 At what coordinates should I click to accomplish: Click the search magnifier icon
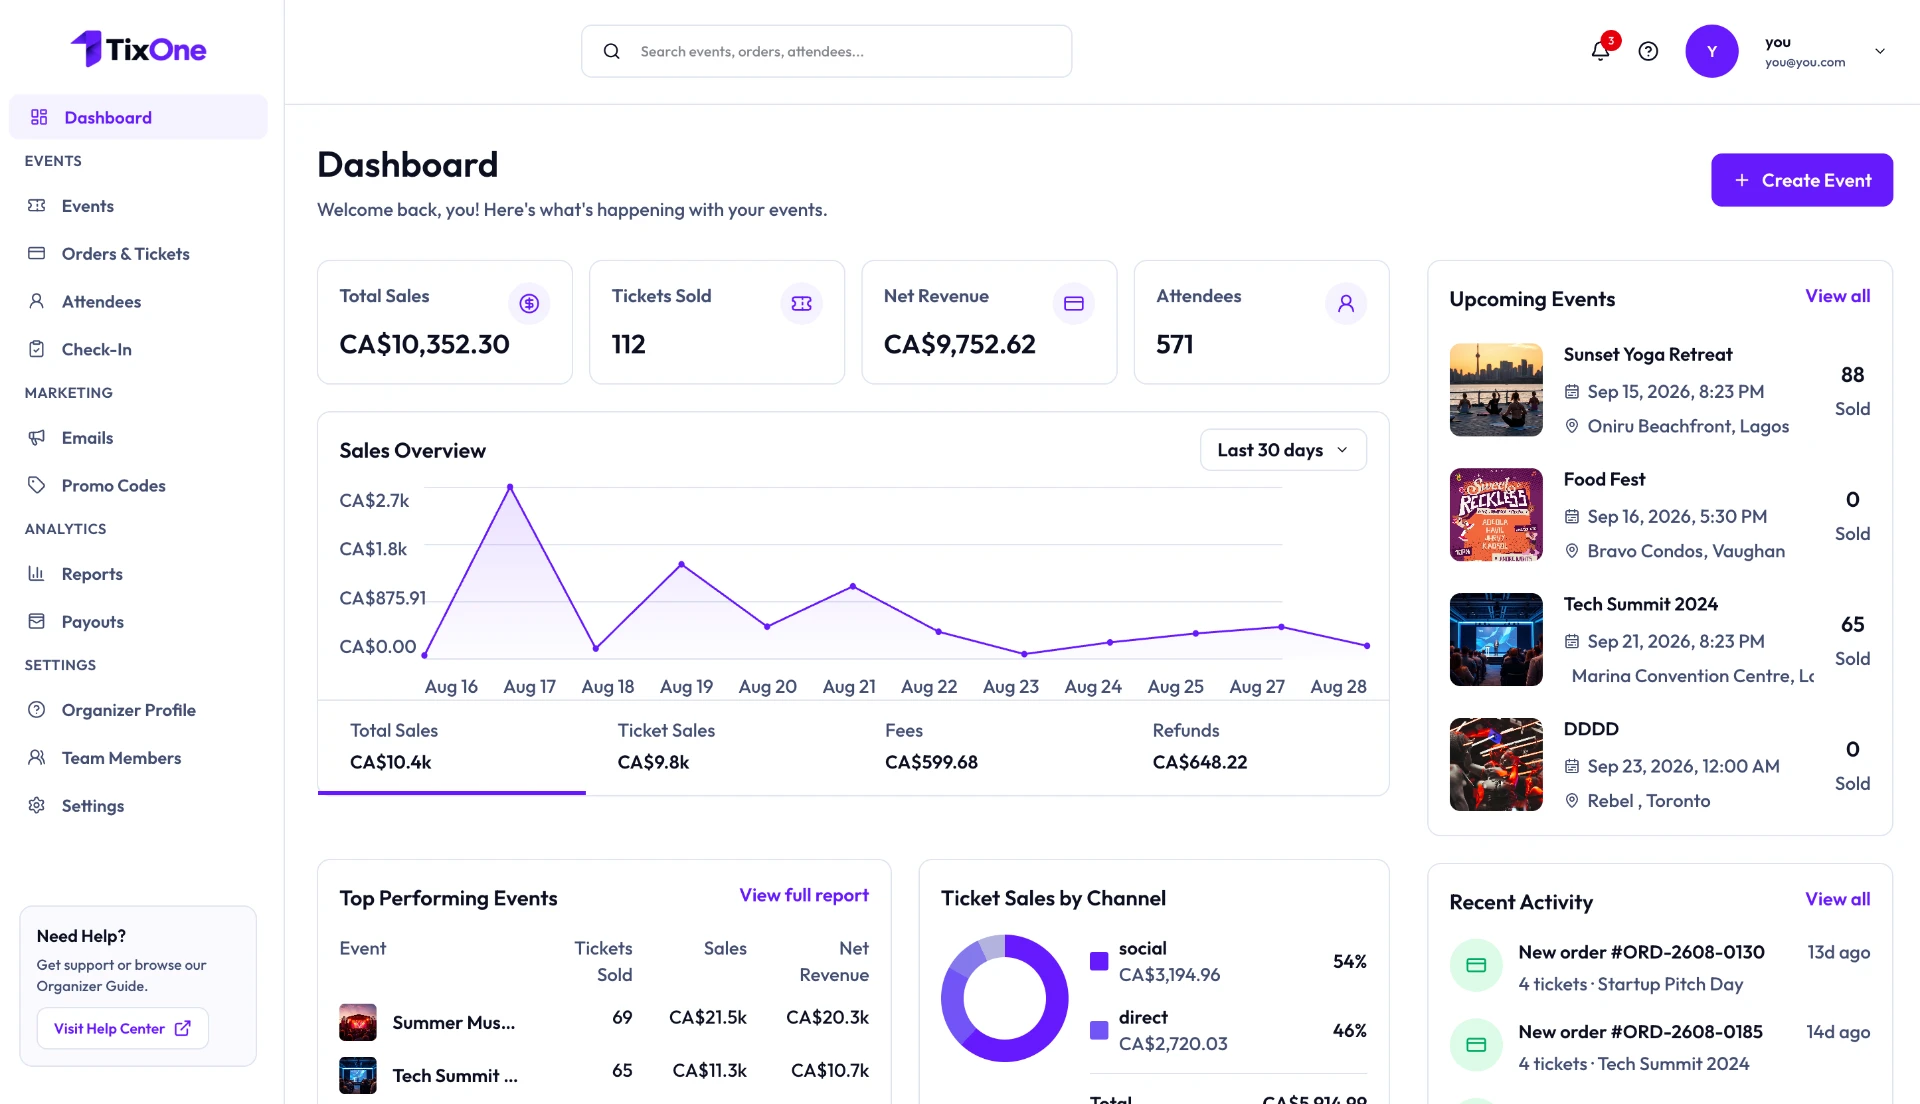point(612,51)
